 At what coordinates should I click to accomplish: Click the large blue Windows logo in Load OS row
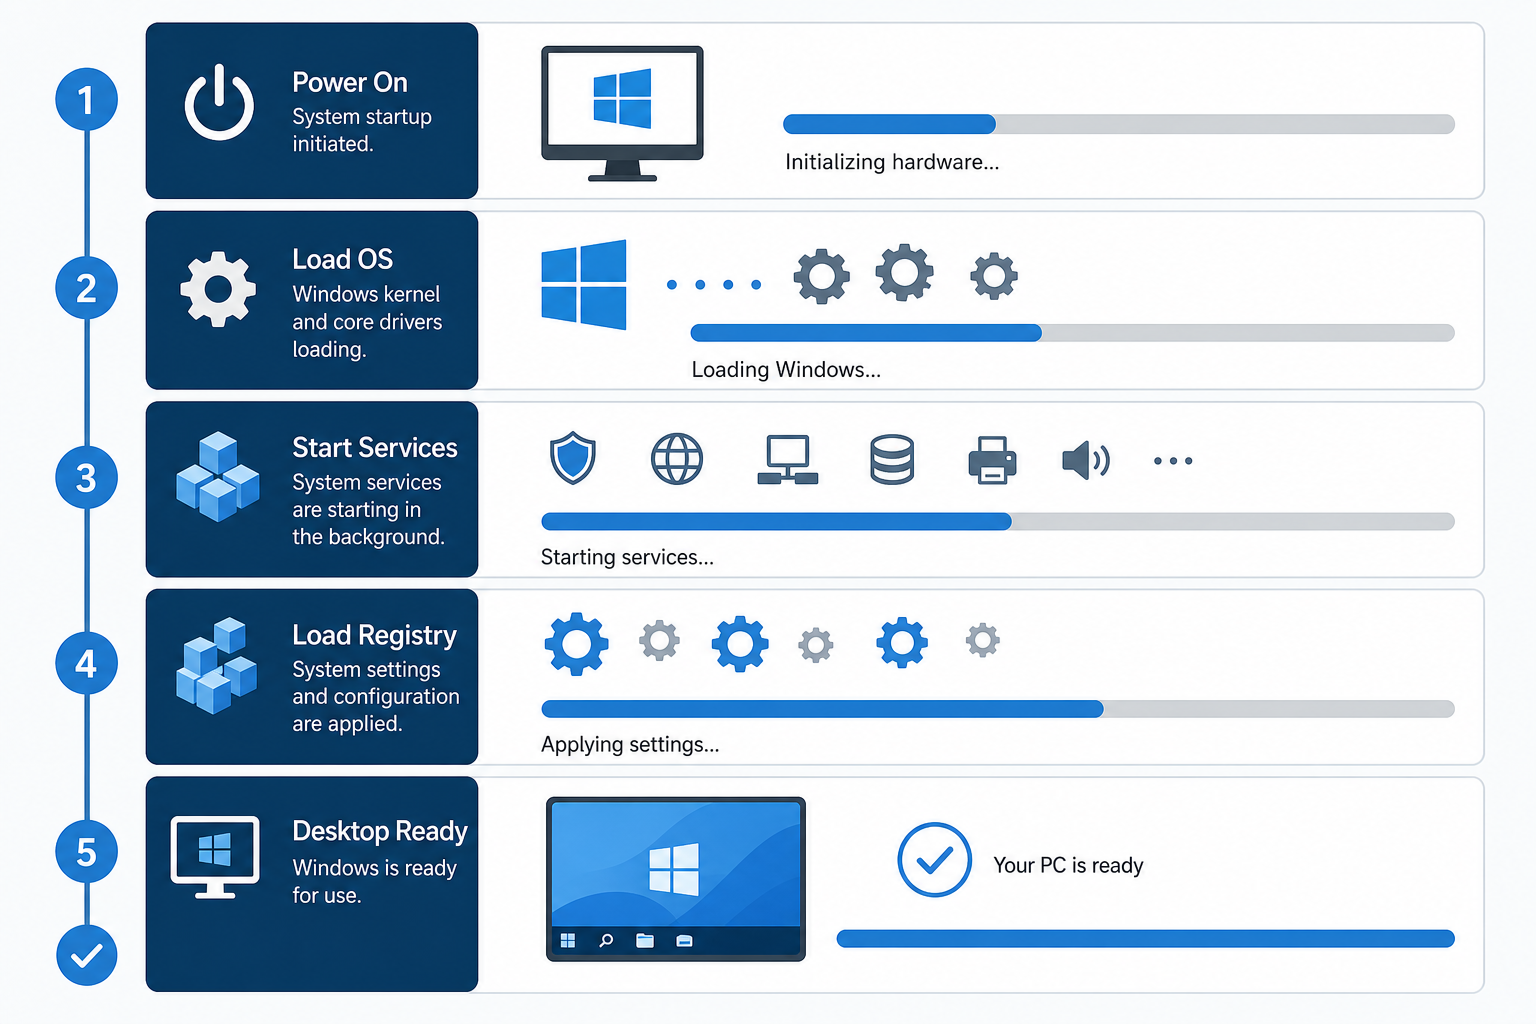click(x=584, y=285)
